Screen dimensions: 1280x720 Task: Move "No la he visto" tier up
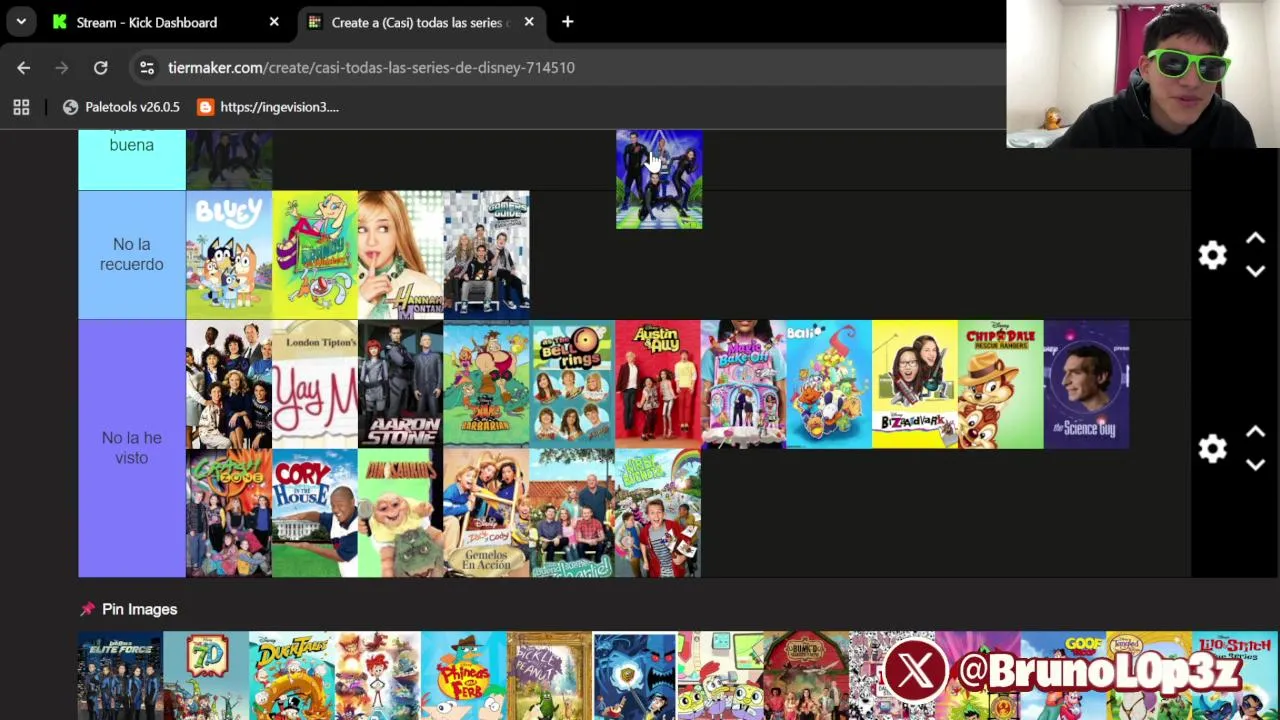1255,432
